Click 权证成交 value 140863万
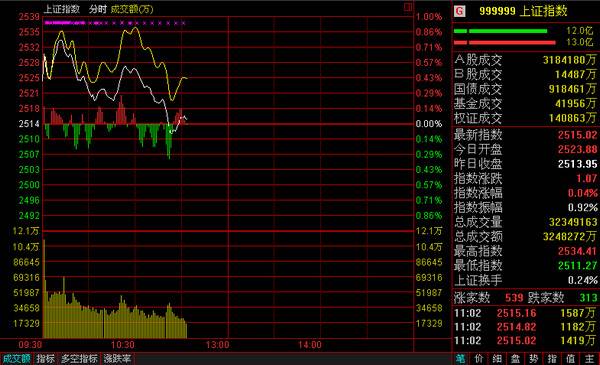The image size is (600, 365). click(573, 118)
